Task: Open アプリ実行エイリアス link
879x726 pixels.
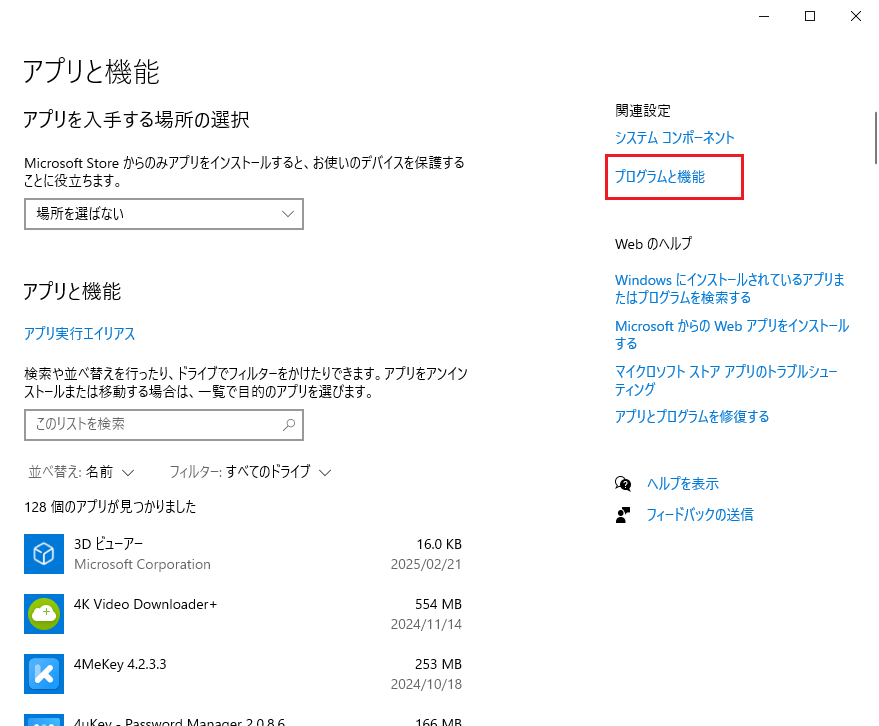Action: [x=80, y=334]
